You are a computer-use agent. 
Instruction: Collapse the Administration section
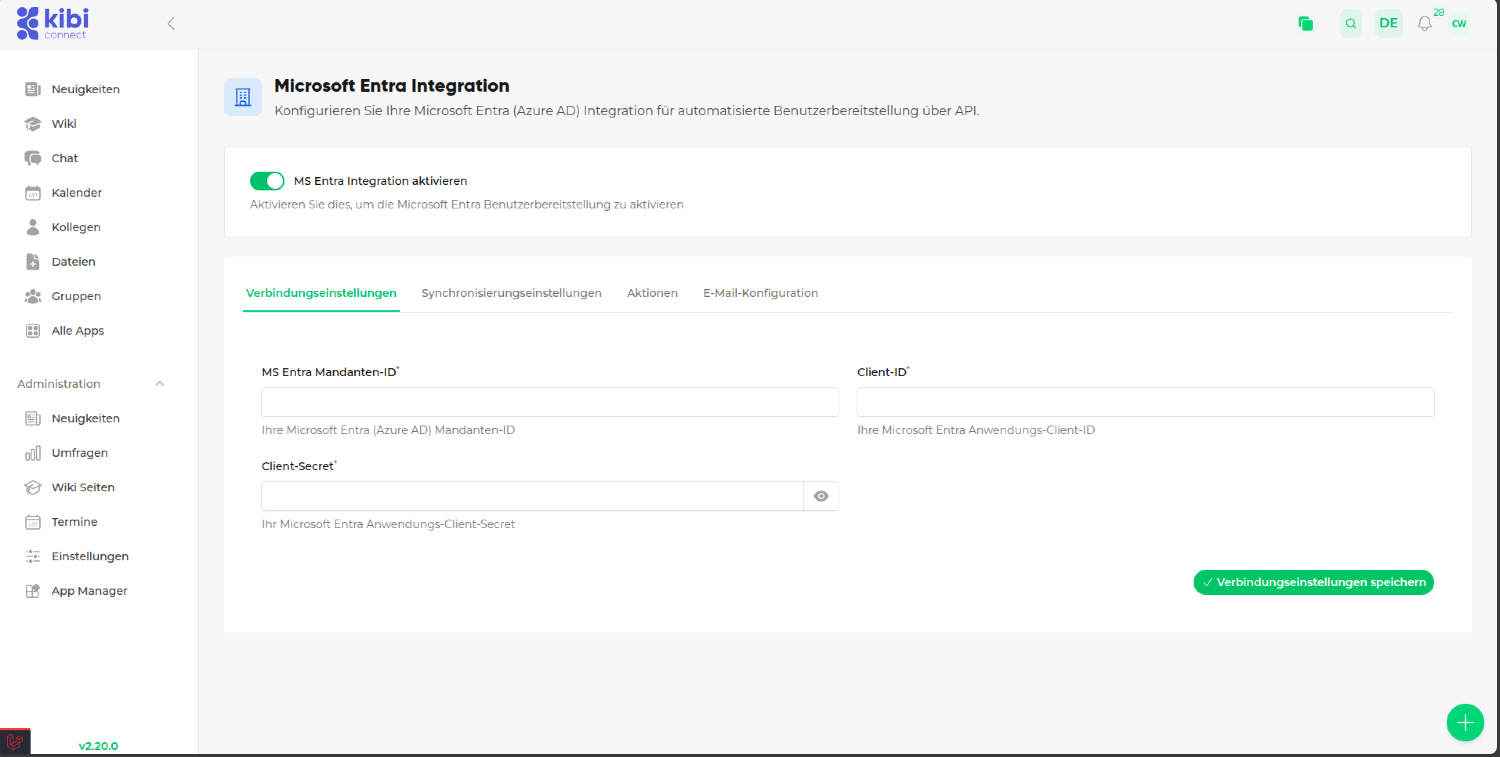pos(159,384)
